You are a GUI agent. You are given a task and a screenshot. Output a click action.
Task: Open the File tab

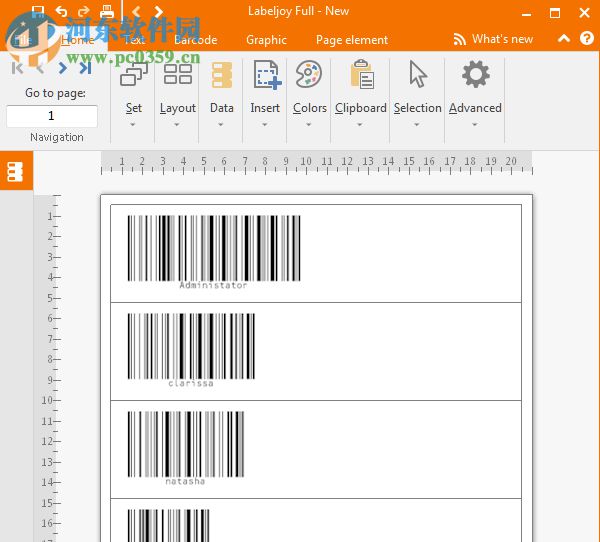click(23, 40)
